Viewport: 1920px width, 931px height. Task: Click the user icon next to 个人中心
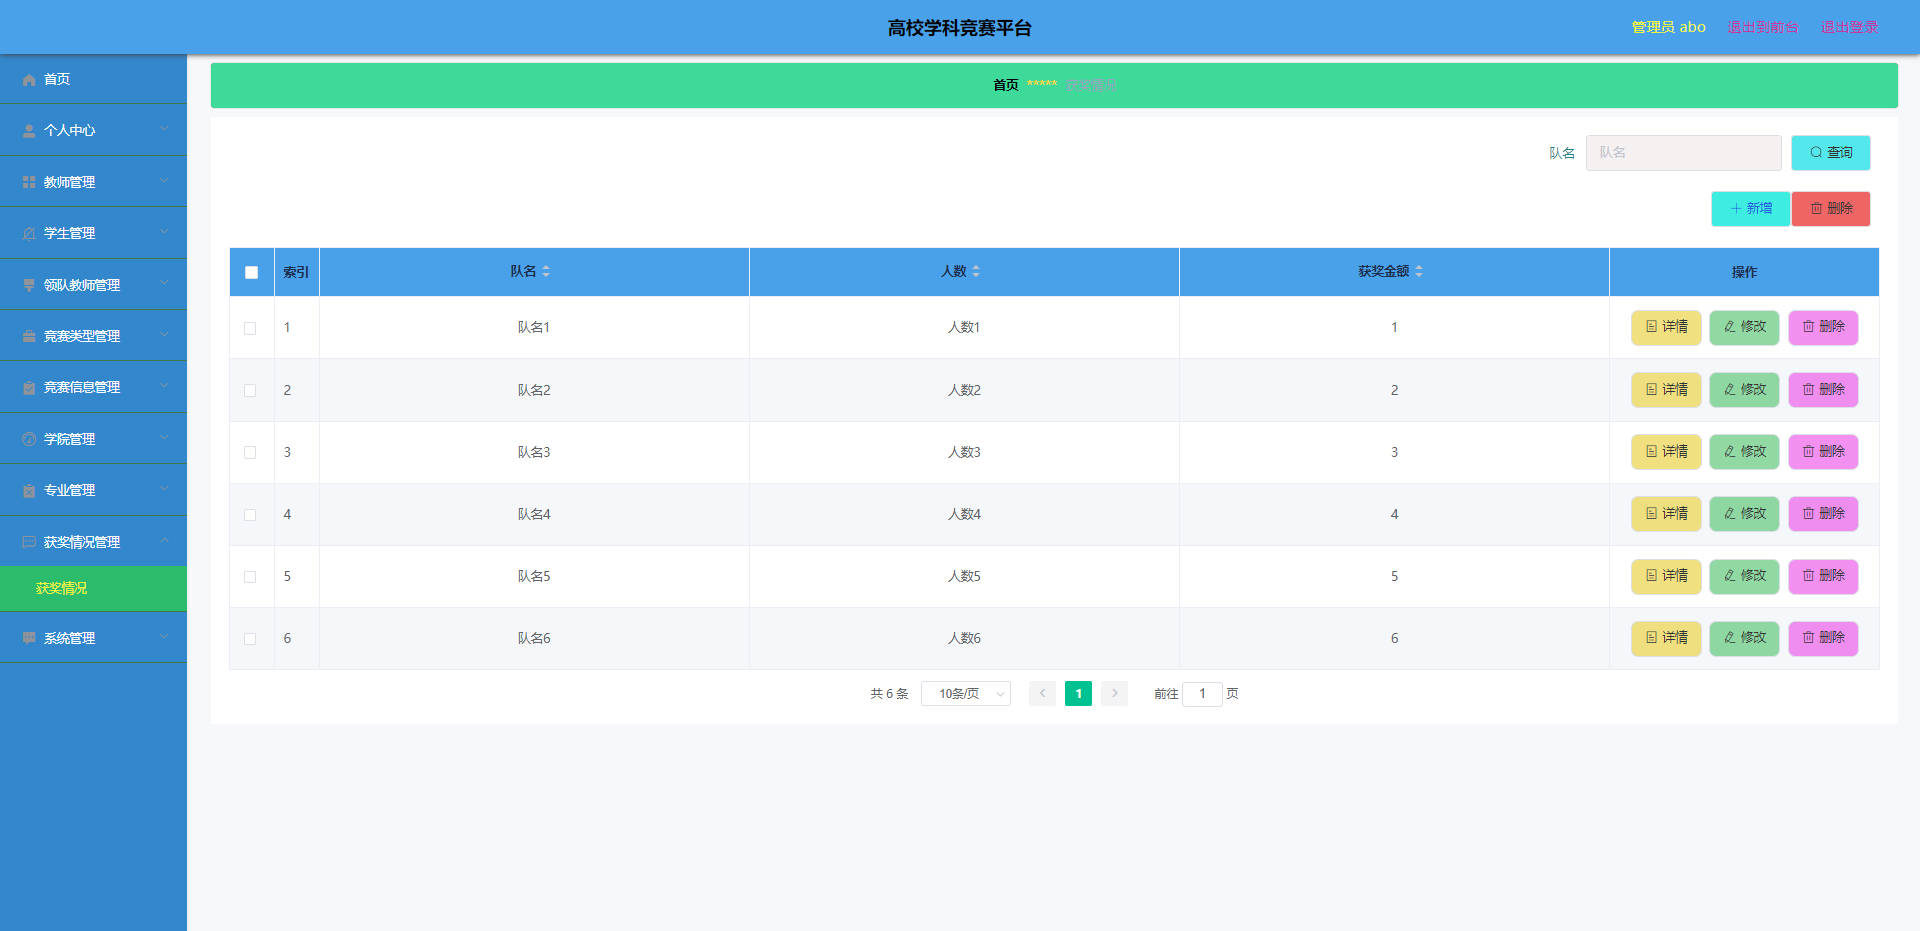[x=29, y=131]
